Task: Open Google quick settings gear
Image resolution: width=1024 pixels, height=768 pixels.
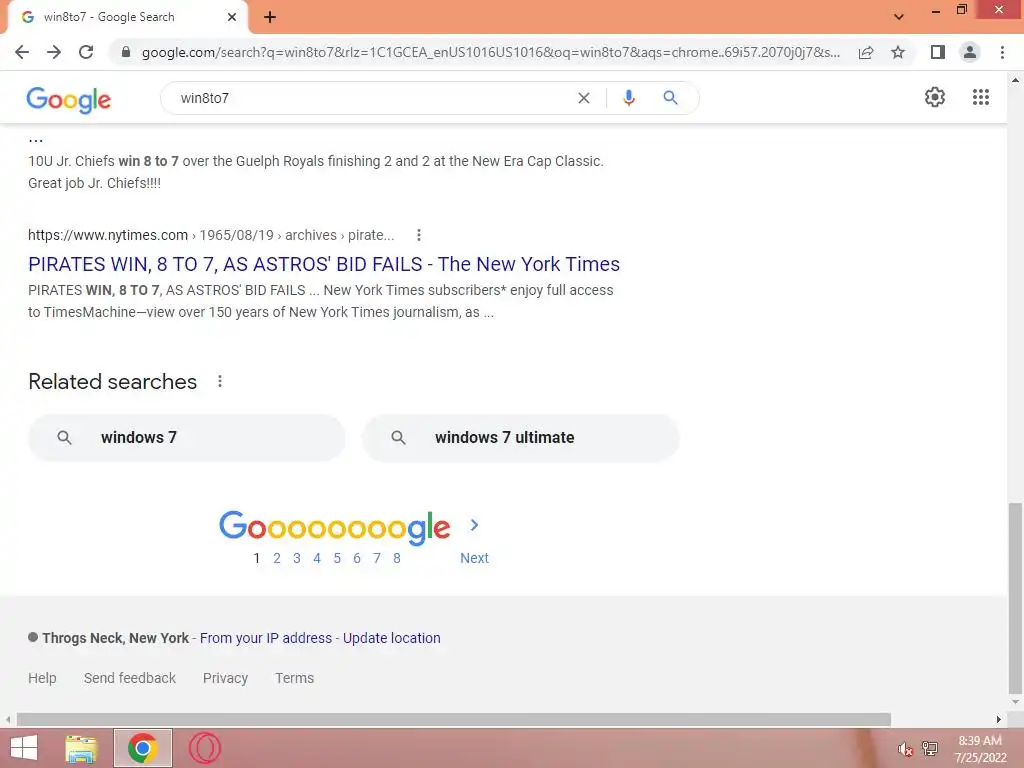Action: [x=935, y=97]
